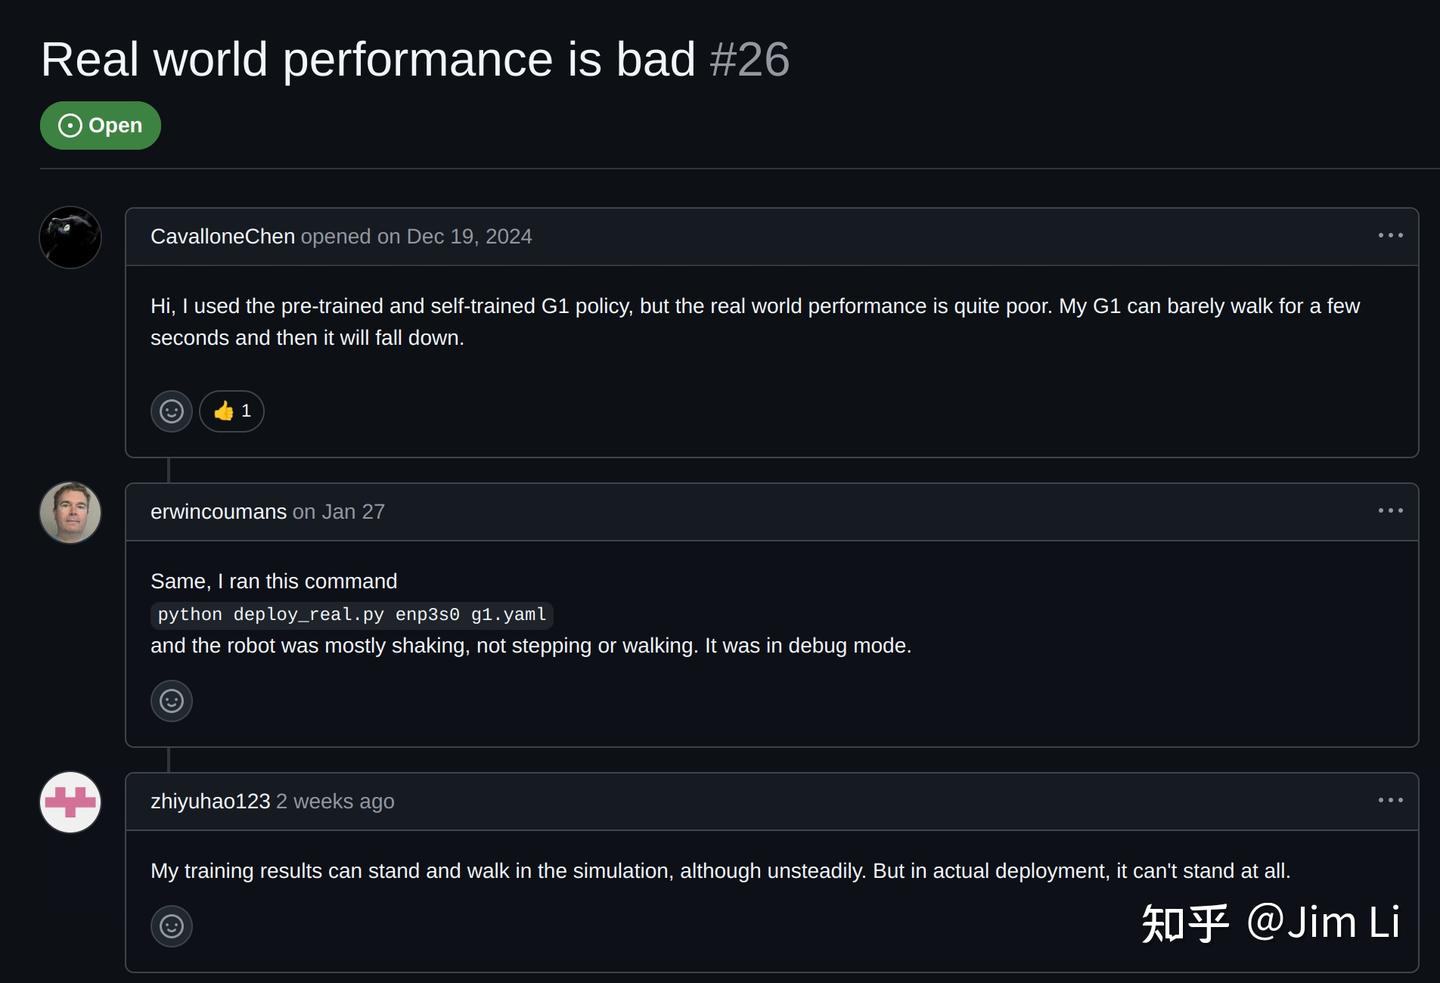Screen dimensions: 1440x983
Task: Add emoji reaction to erwincoumans's comment
Action: 172,701
